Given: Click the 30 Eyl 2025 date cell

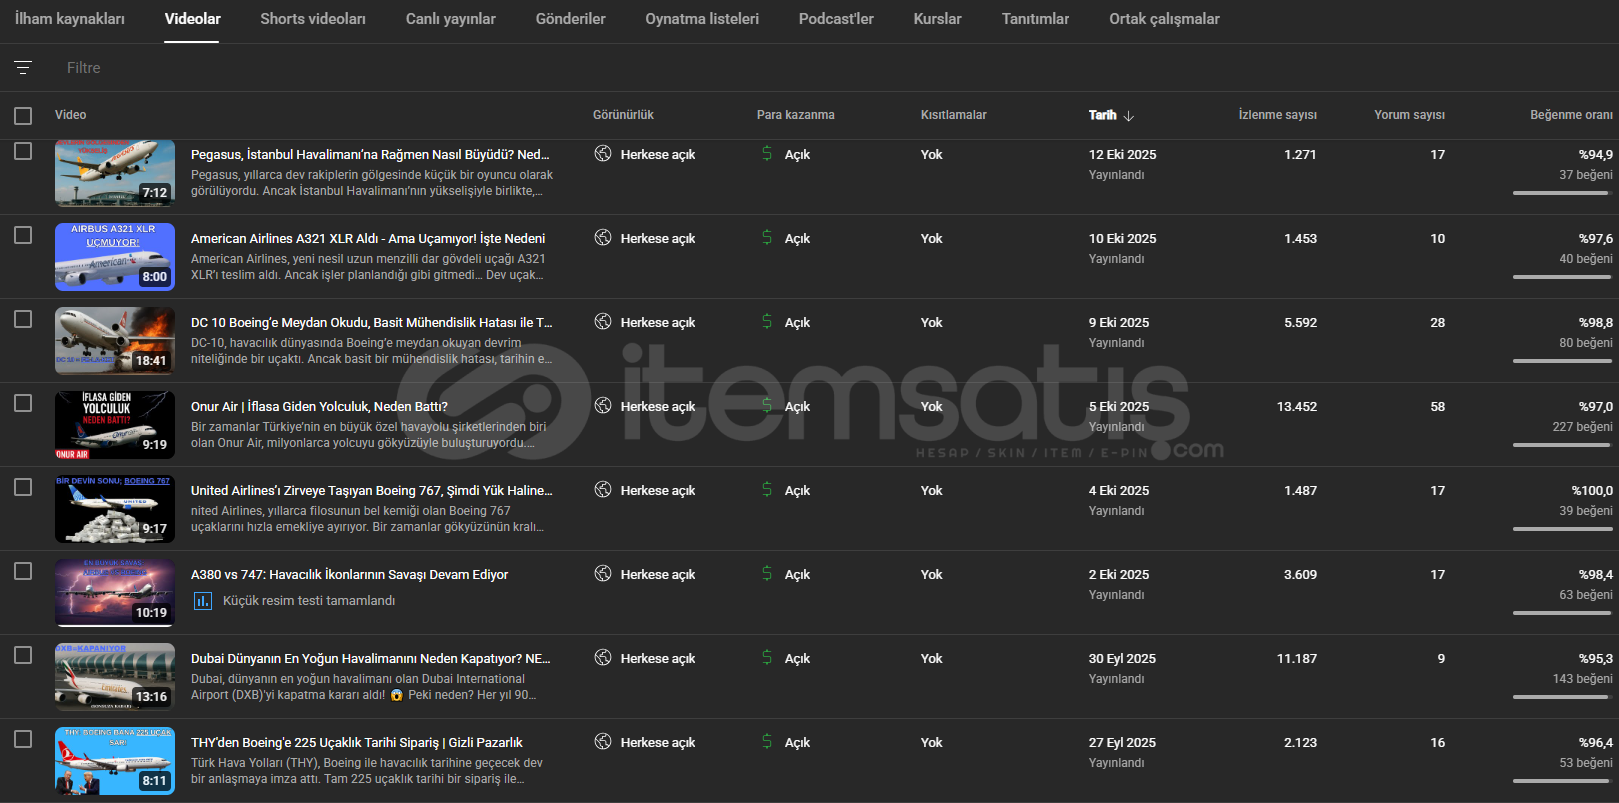Looking at the screenshot, I should [x=1122, y=659].
